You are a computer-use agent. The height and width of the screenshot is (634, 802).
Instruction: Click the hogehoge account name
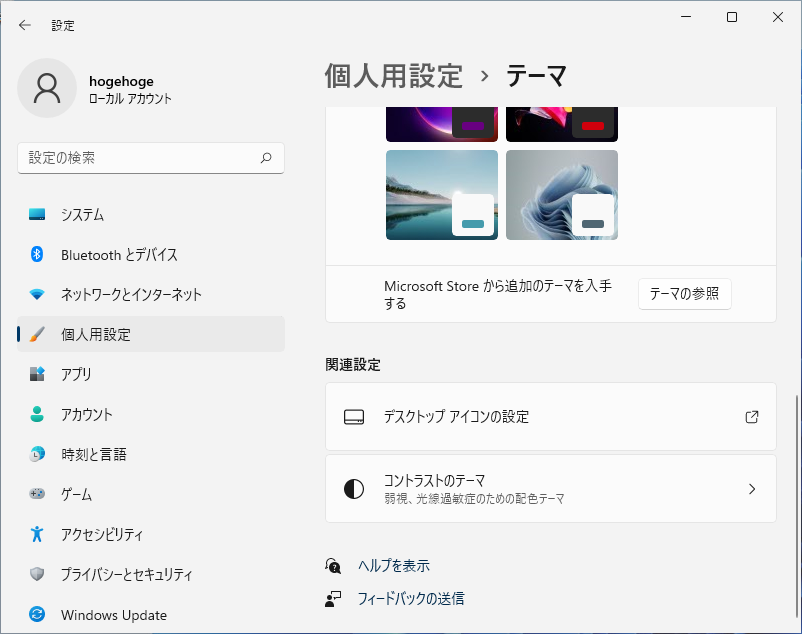121,81
